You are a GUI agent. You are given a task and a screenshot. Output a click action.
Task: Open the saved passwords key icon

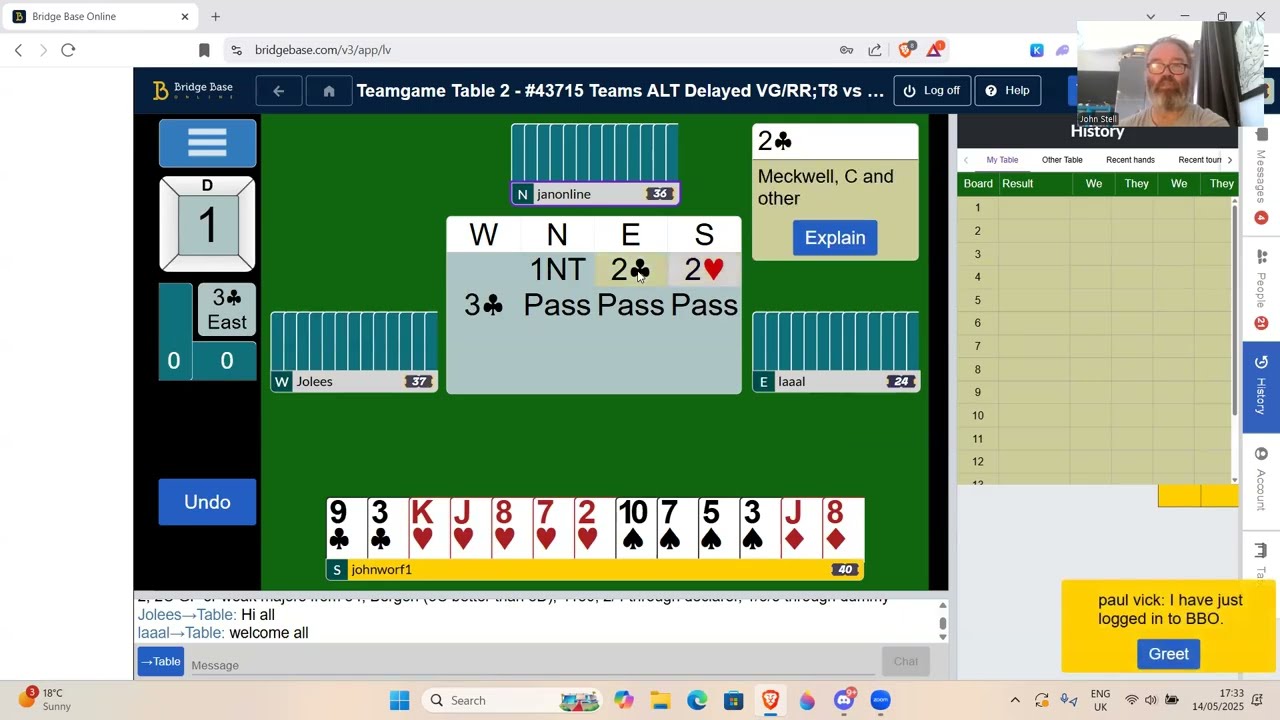click(846, 50)
